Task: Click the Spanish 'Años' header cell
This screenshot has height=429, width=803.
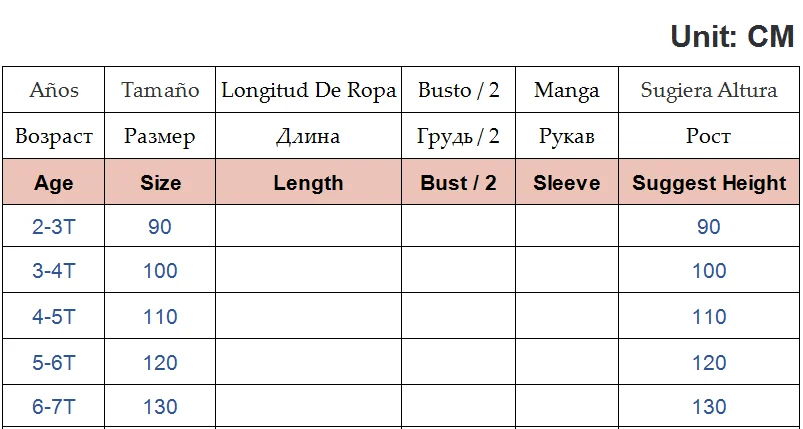Action: [x=54, y=90]
